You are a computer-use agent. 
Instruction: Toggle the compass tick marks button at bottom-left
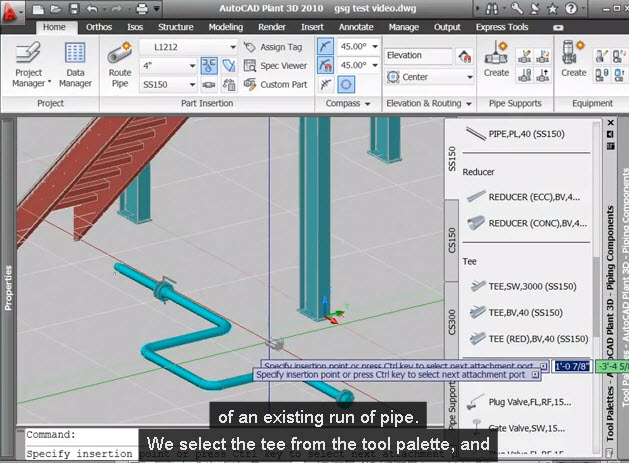325,85
